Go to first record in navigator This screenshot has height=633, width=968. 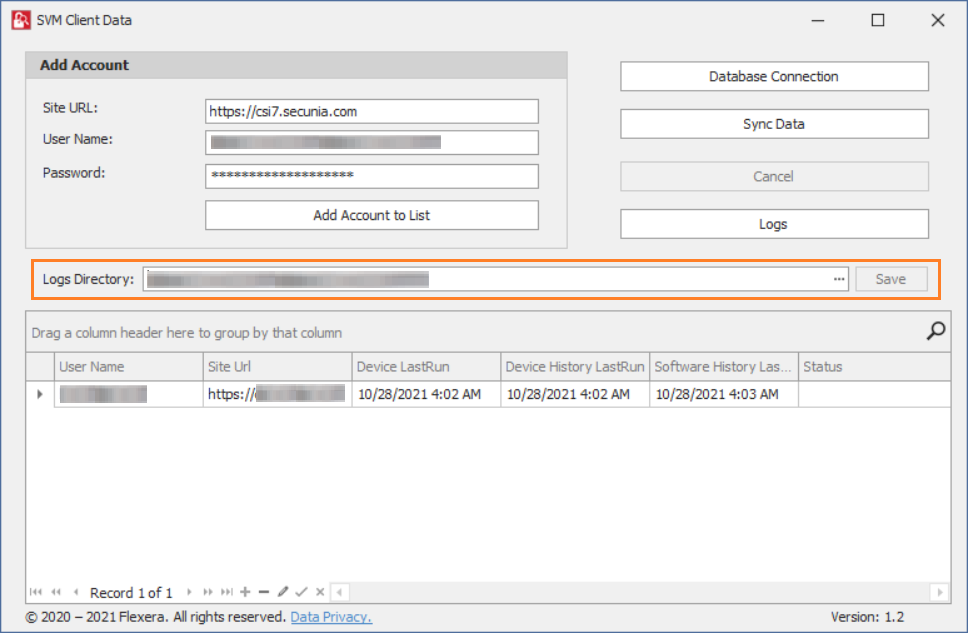click(x=36, y=592)
